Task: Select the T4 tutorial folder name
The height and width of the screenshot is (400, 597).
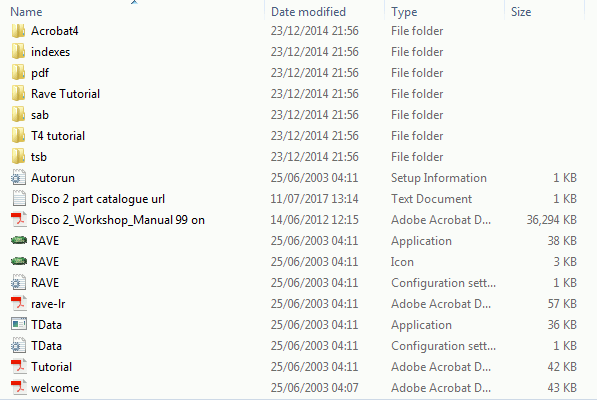Action: [58, 136]
